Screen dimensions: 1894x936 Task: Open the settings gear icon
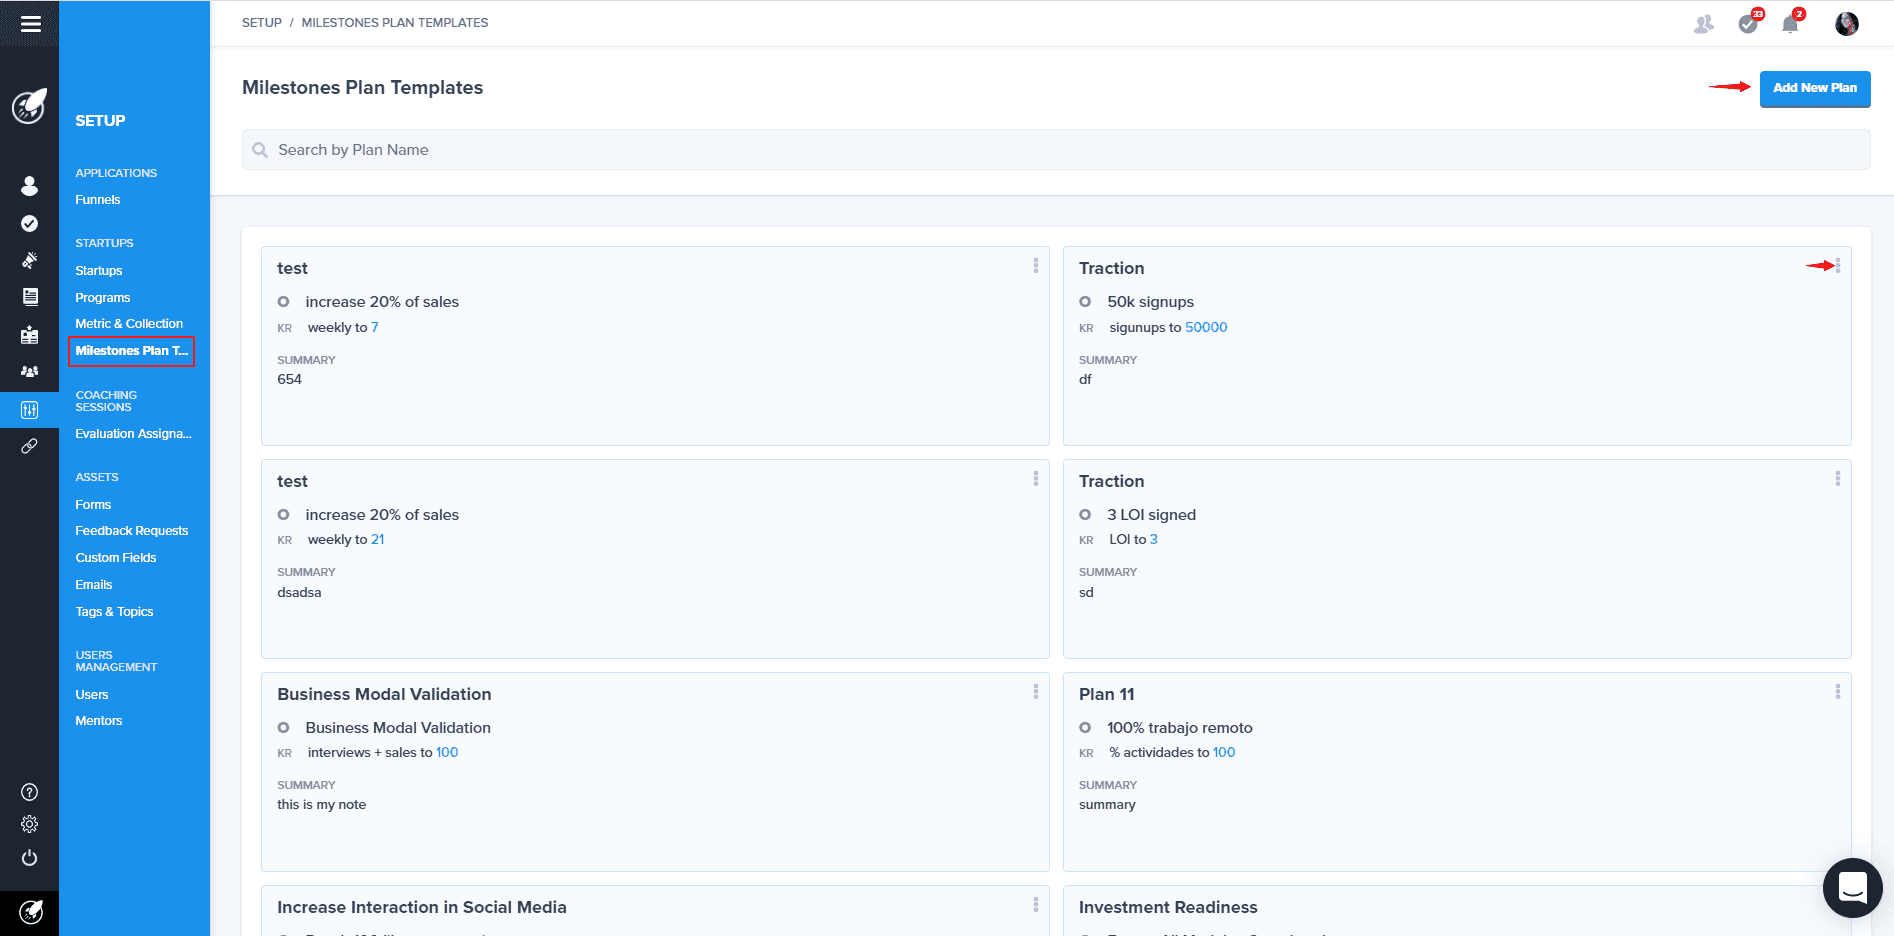pos(30,824)
